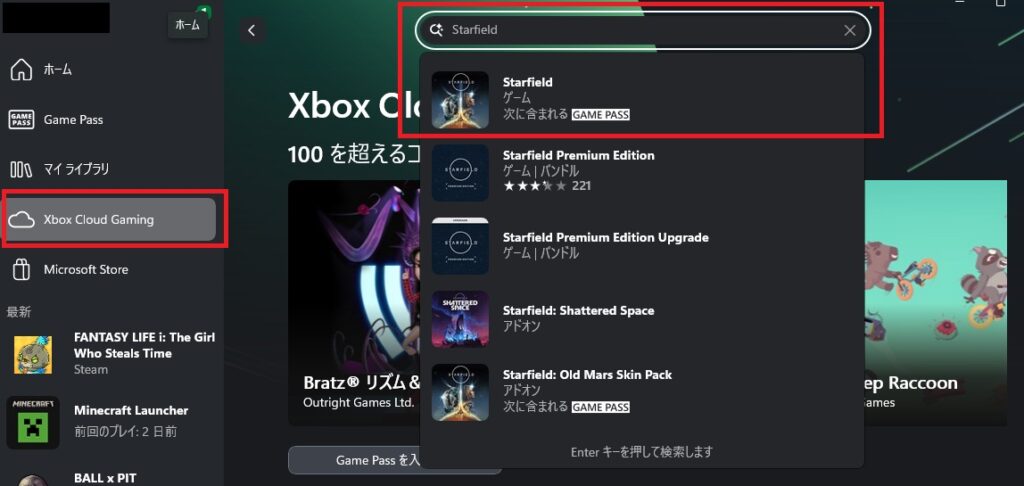
Task: Open the Bratz rhythm game tile
Action: click(353, 303)
